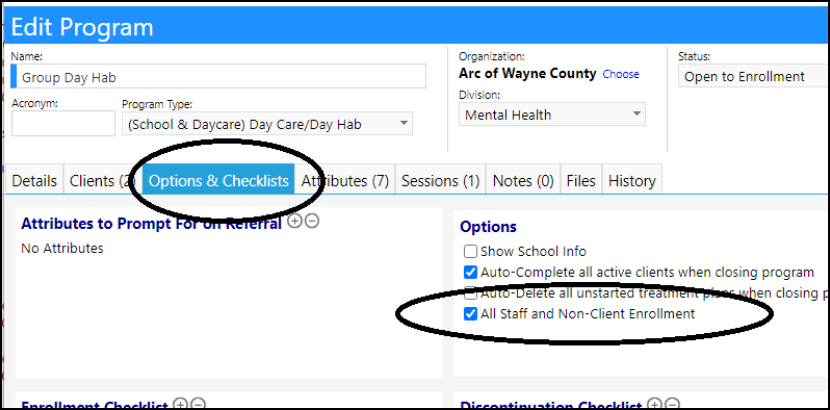This screenshot has width=830, height=410.
Task: Select the History tab
Action: click(x=632, y=181)
